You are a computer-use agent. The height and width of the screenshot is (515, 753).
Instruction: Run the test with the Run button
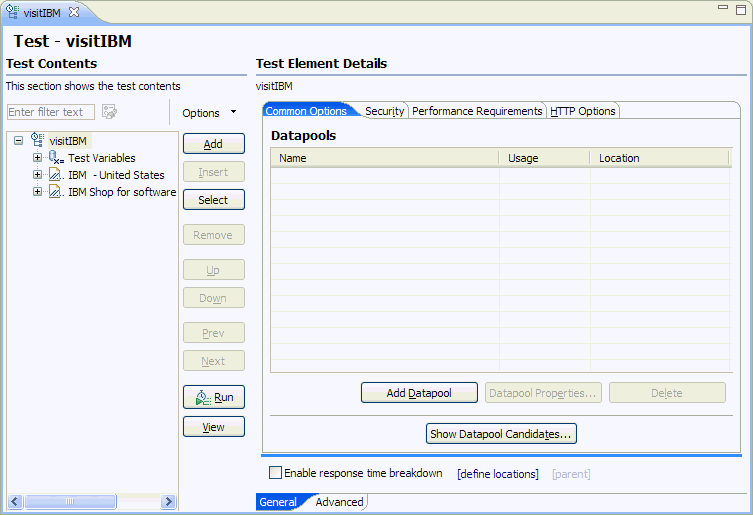(214, 397)
